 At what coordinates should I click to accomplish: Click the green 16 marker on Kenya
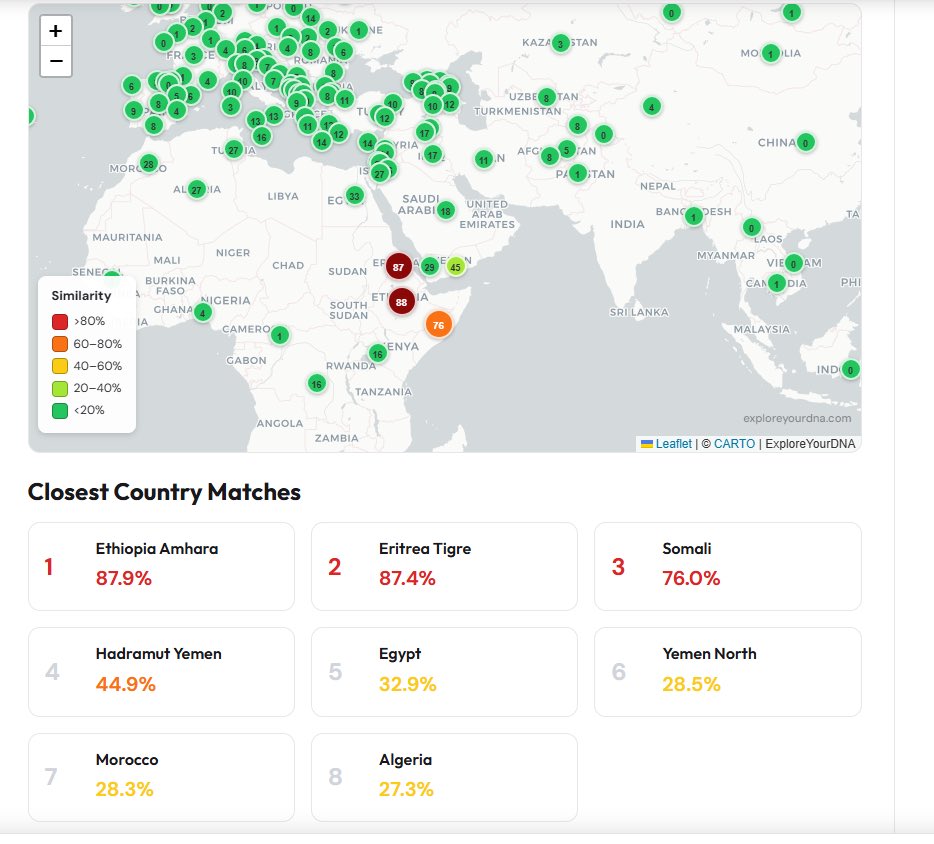click(378, 354)
